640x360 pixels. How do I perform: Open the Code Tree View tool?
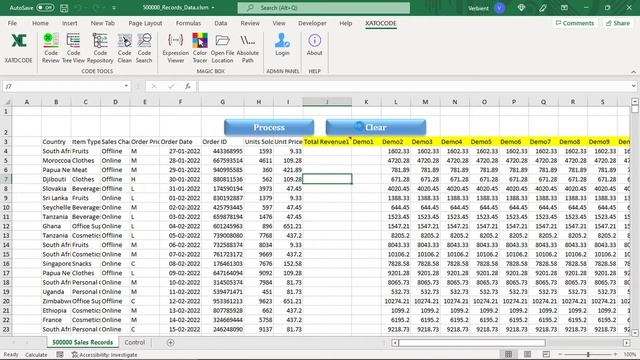73,48
